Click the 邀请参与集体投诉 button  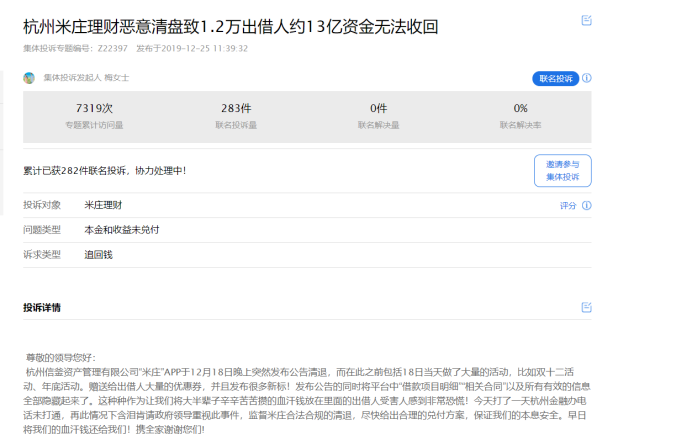click(x=562, y=170)
